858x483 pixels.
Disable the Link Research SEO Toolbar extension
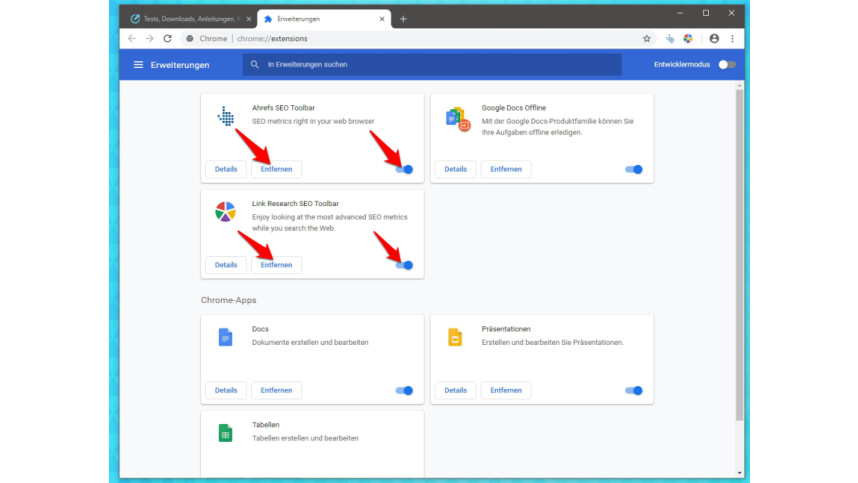pos(404,265)
